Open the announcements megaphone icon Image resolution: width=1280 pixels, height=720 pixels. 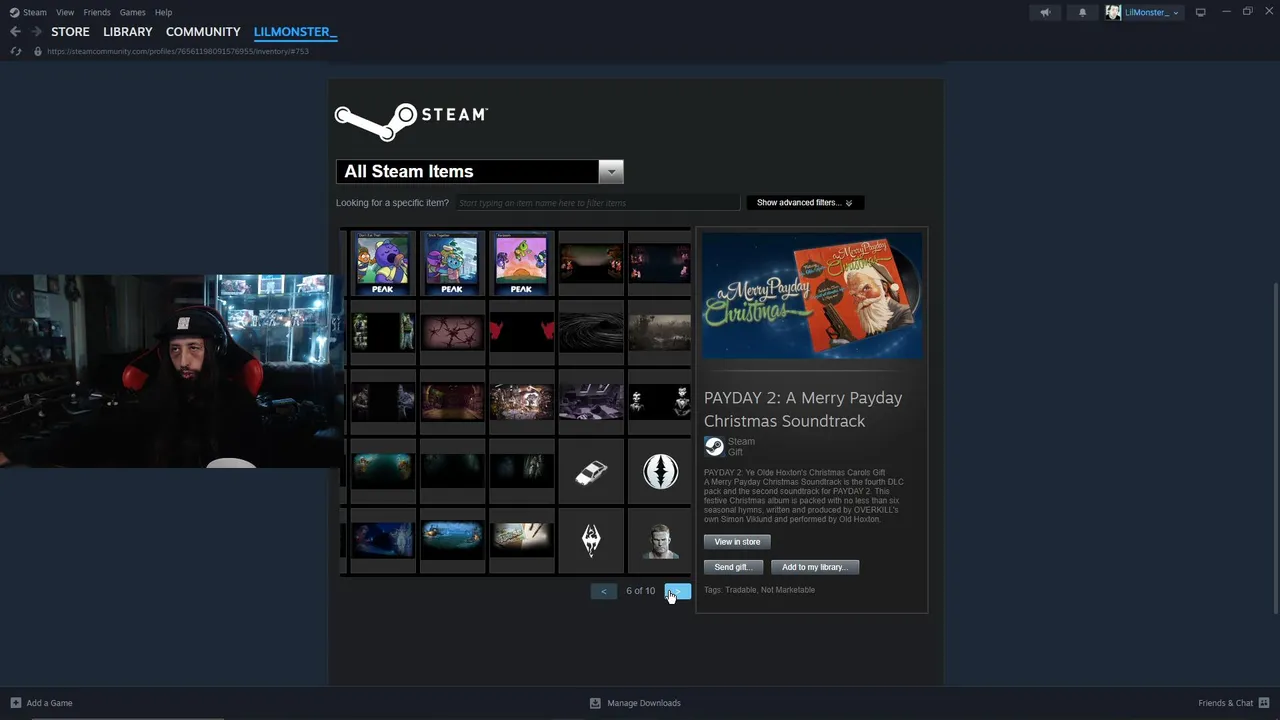(1045, 12)
